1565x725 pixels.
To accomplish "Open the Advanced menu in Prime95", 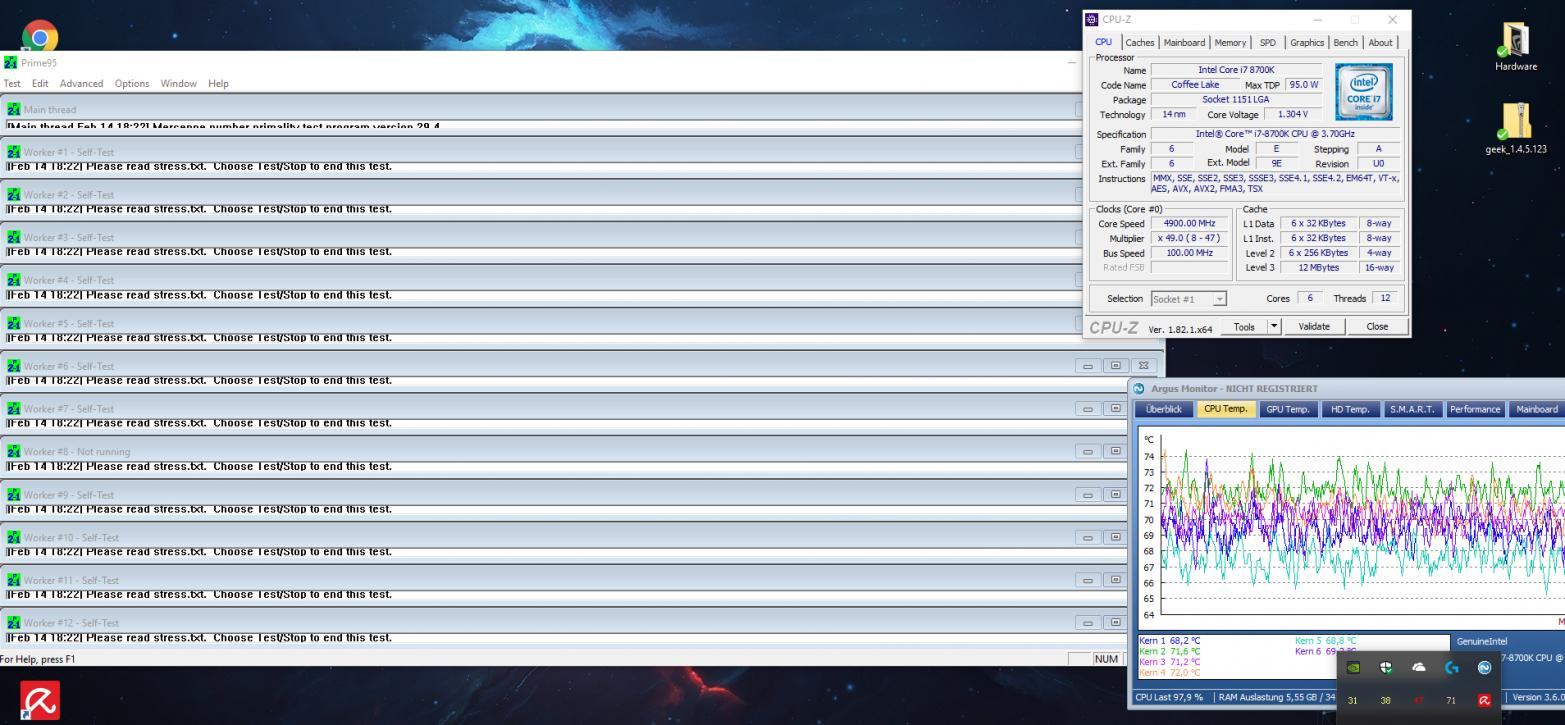I will (x=81, y=83).
